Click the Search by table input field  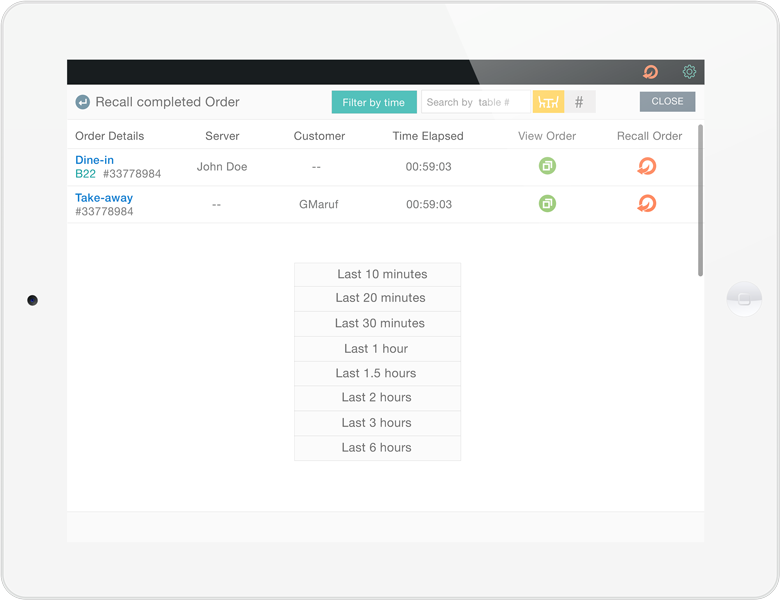pos(474,102)
